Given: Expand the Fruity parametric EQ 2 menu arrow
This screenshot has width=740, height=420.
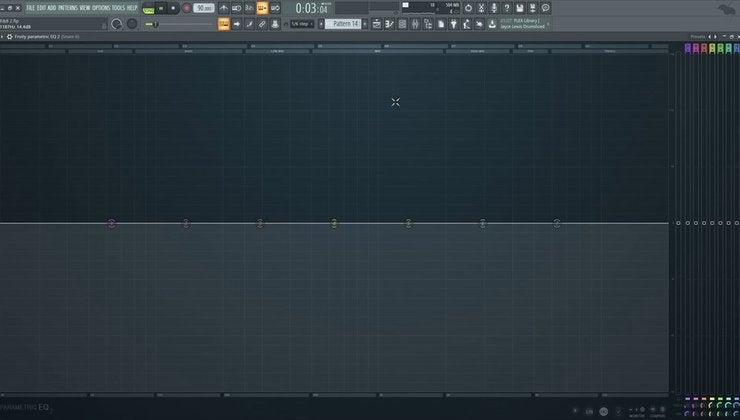Looking at the screenshot, I should pyautogui.click(x=2, y=36).
